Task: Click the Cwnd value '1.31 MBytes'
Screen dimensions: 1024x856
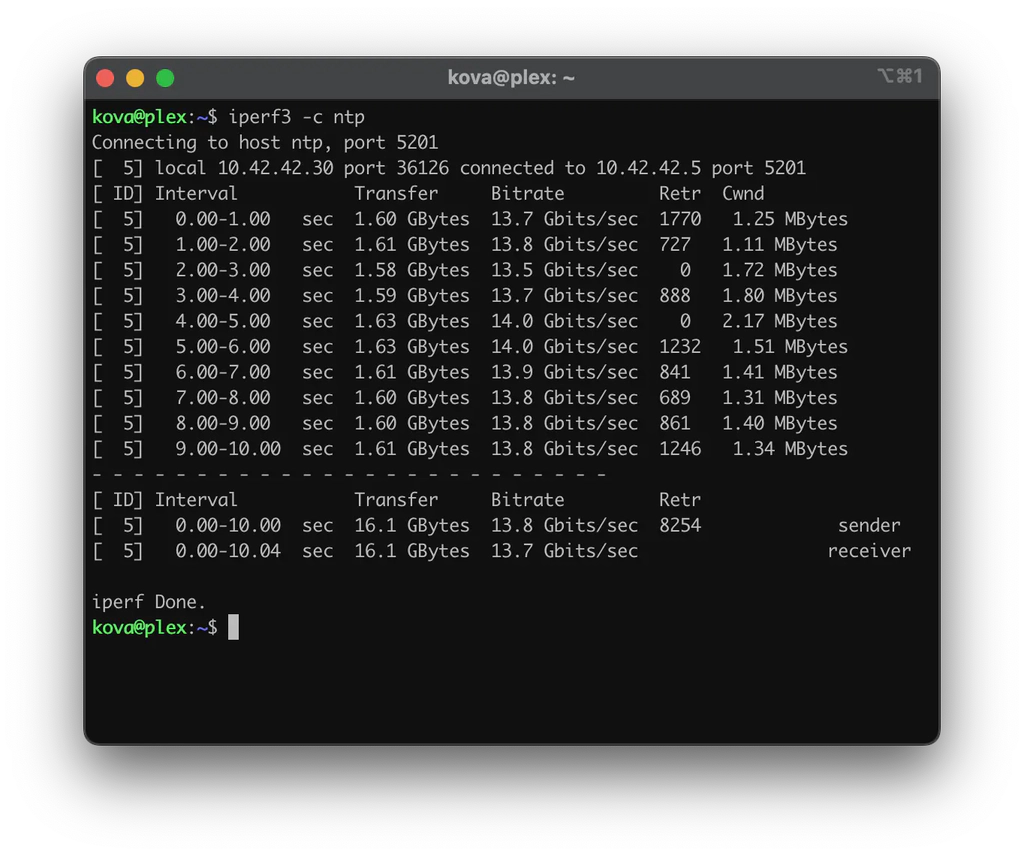Action: 780,398
